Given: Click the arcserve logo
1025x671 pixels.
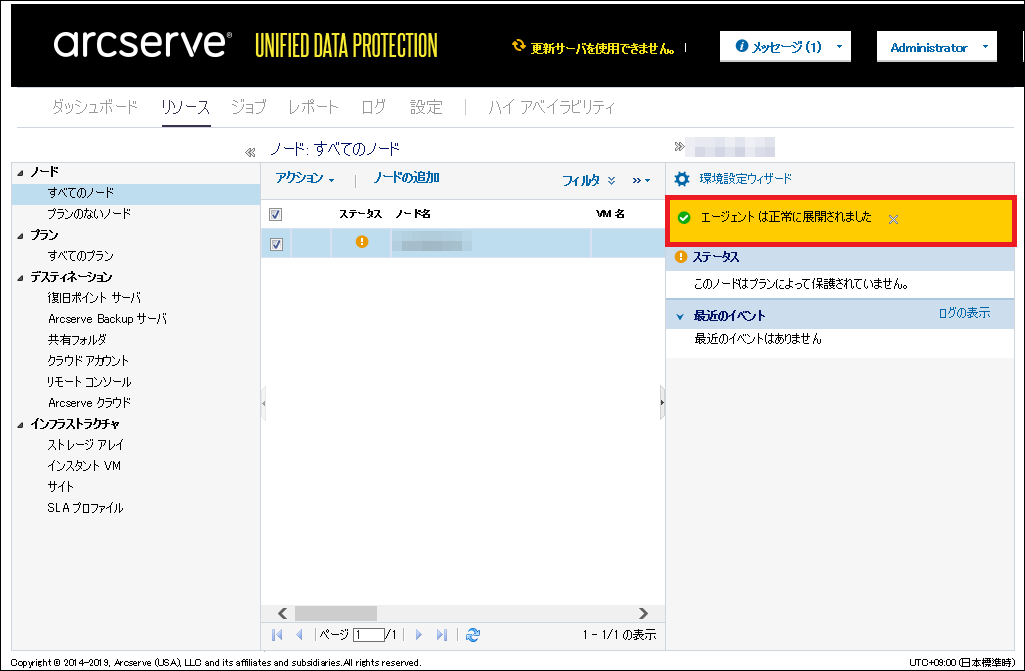Looking at the screenshot, I should (143, 44).
